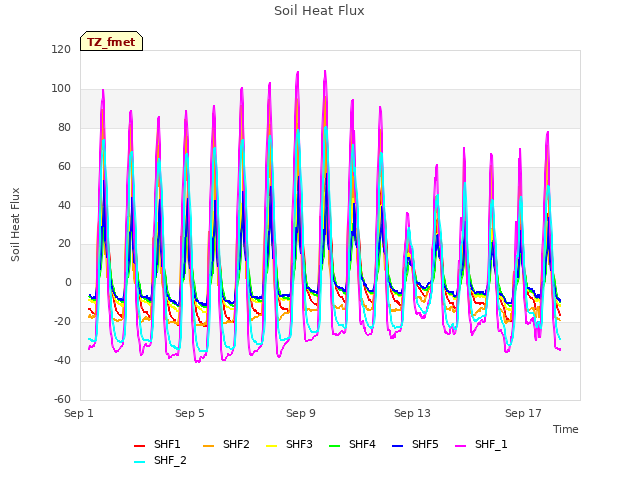640x480 pixels.
Task: Toggle the SHF5 series in legend
Action: click(415, 444)
